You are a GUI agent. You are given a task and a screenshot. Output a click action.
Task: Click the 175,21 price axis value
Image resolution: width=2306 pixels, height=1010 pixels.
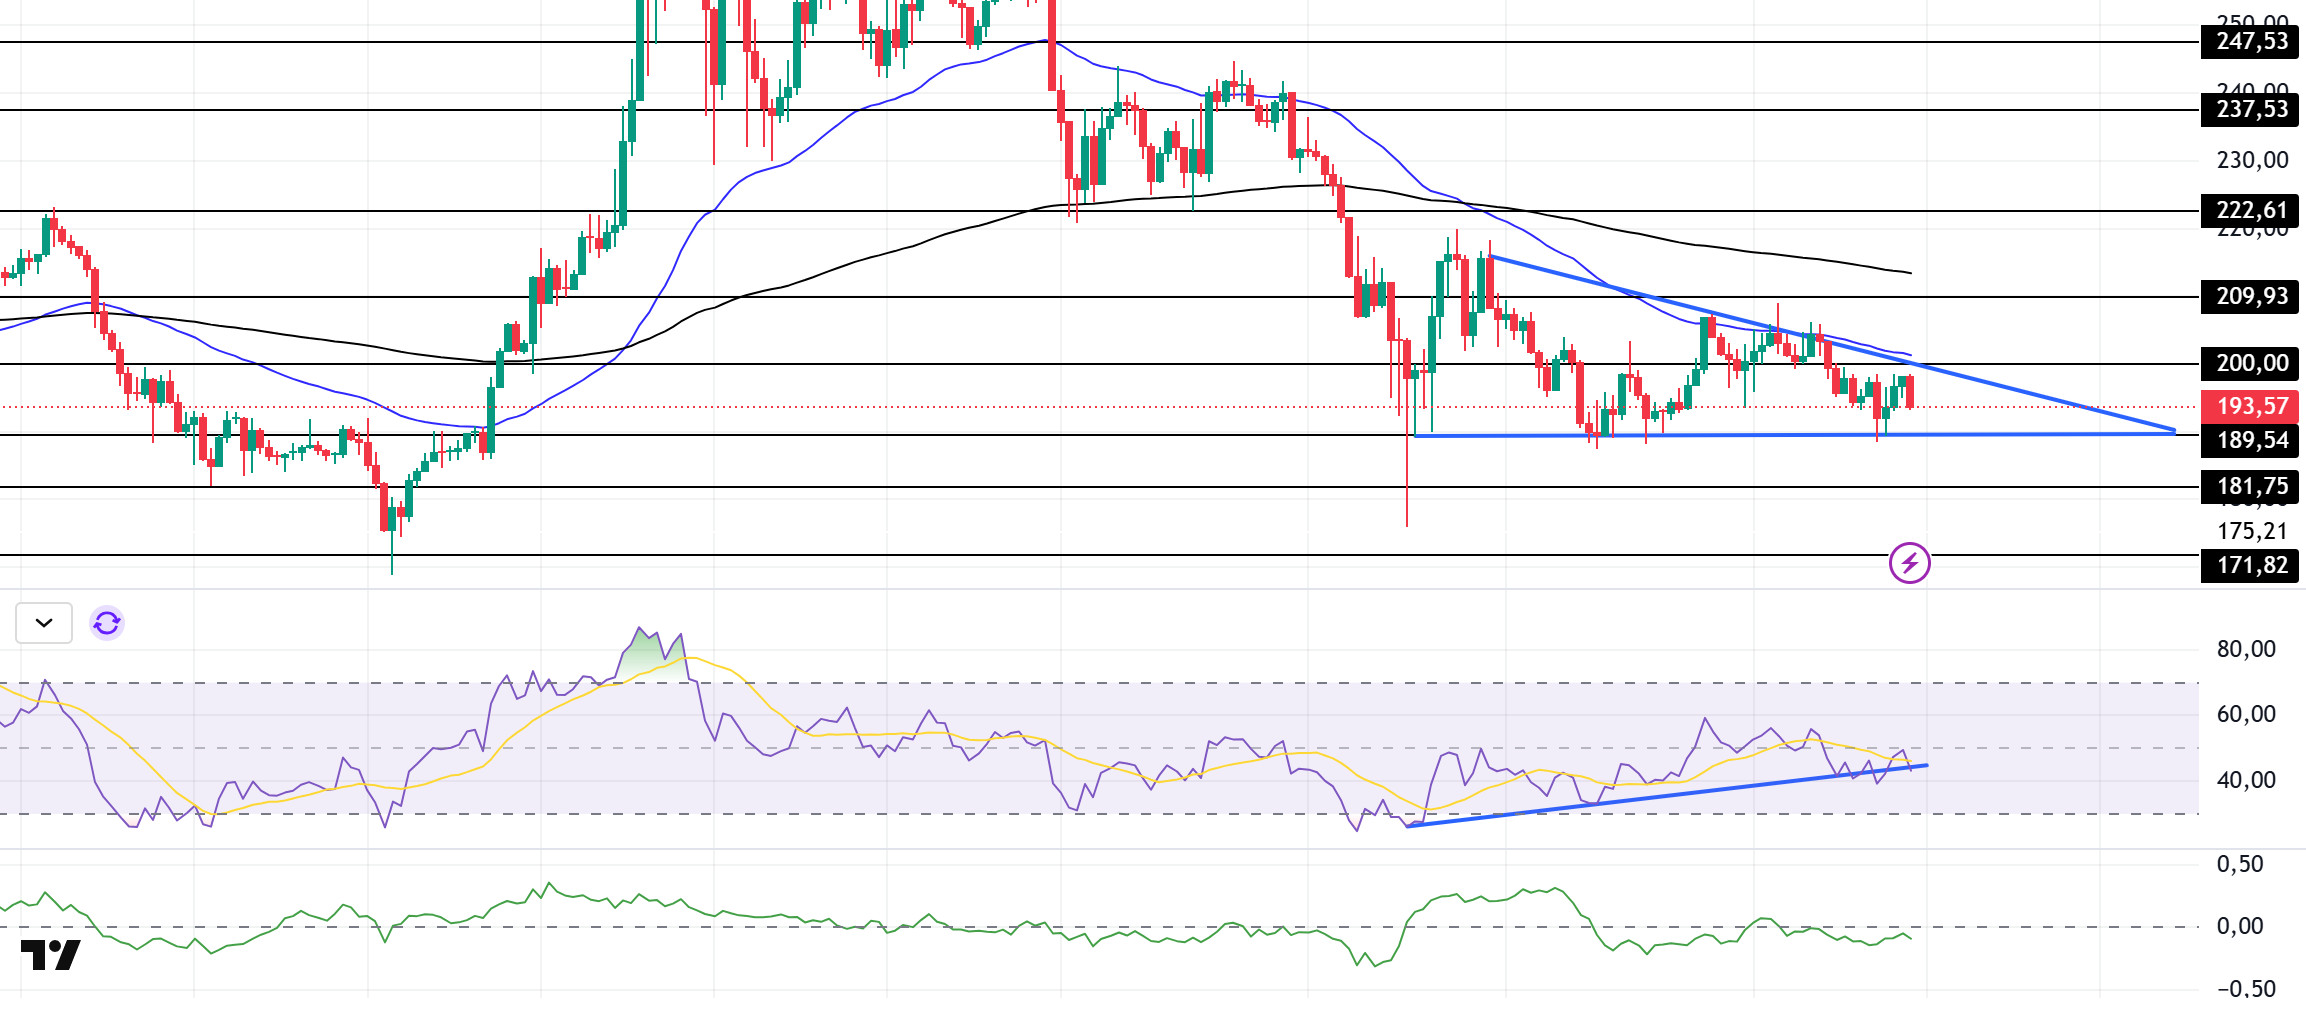tap(2252, 531)
